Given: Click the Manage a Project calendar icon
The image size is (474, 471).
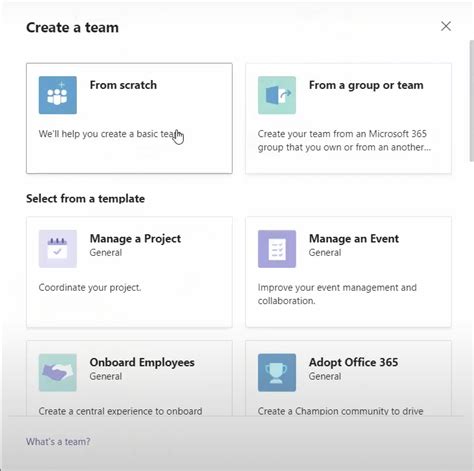Looking at the screenshot, I should pos(58,249).
